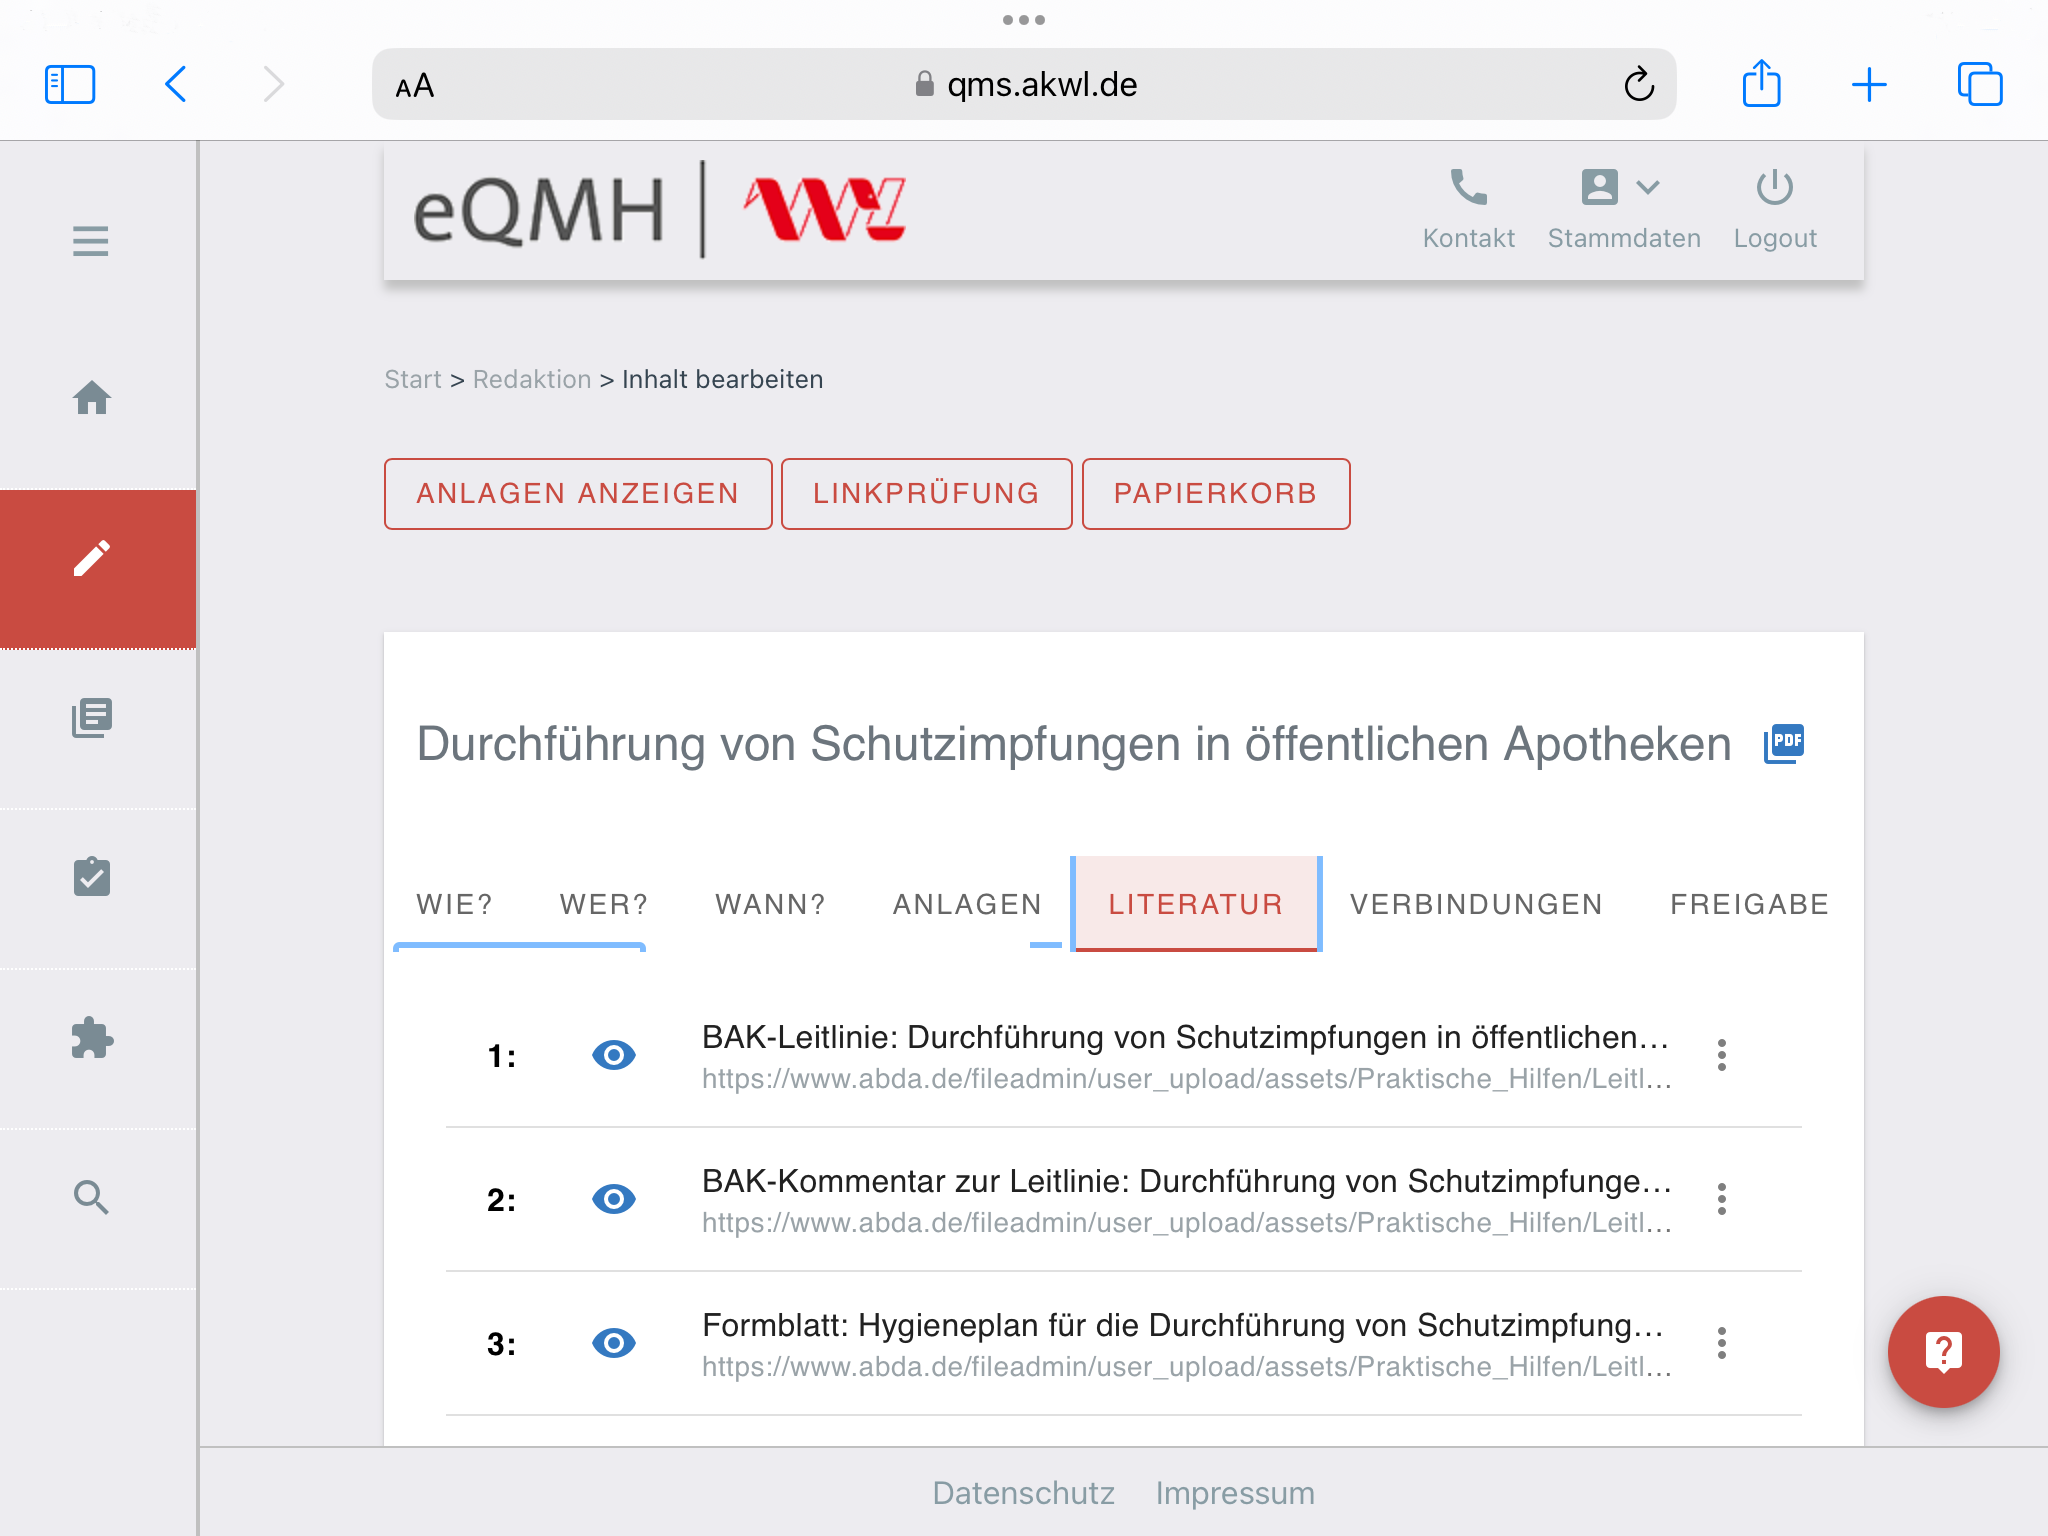Click the eQMH logo
The image size is (2048, 1536).
[x=538, y=211]
